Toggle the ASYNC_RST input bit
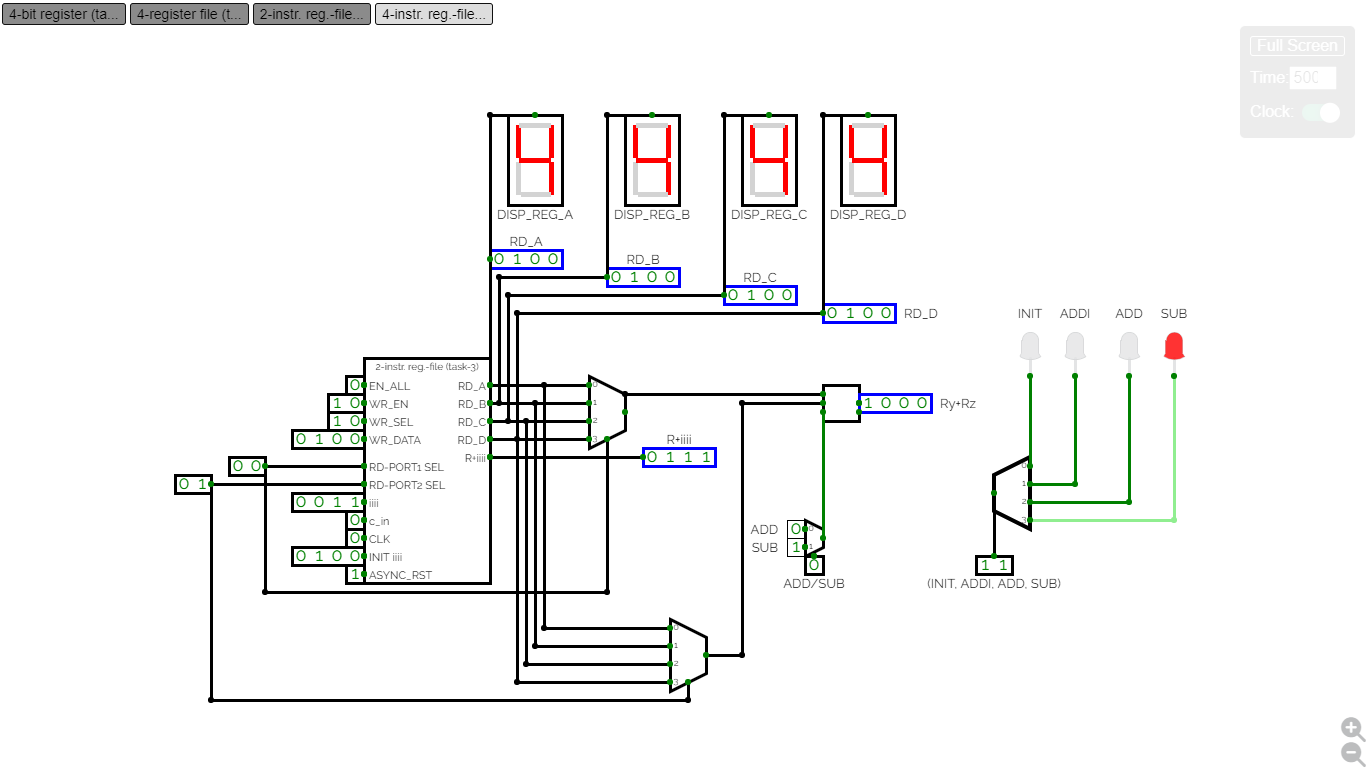The width and height of the screenshot is (1366, 768). (x=355, y=575)
